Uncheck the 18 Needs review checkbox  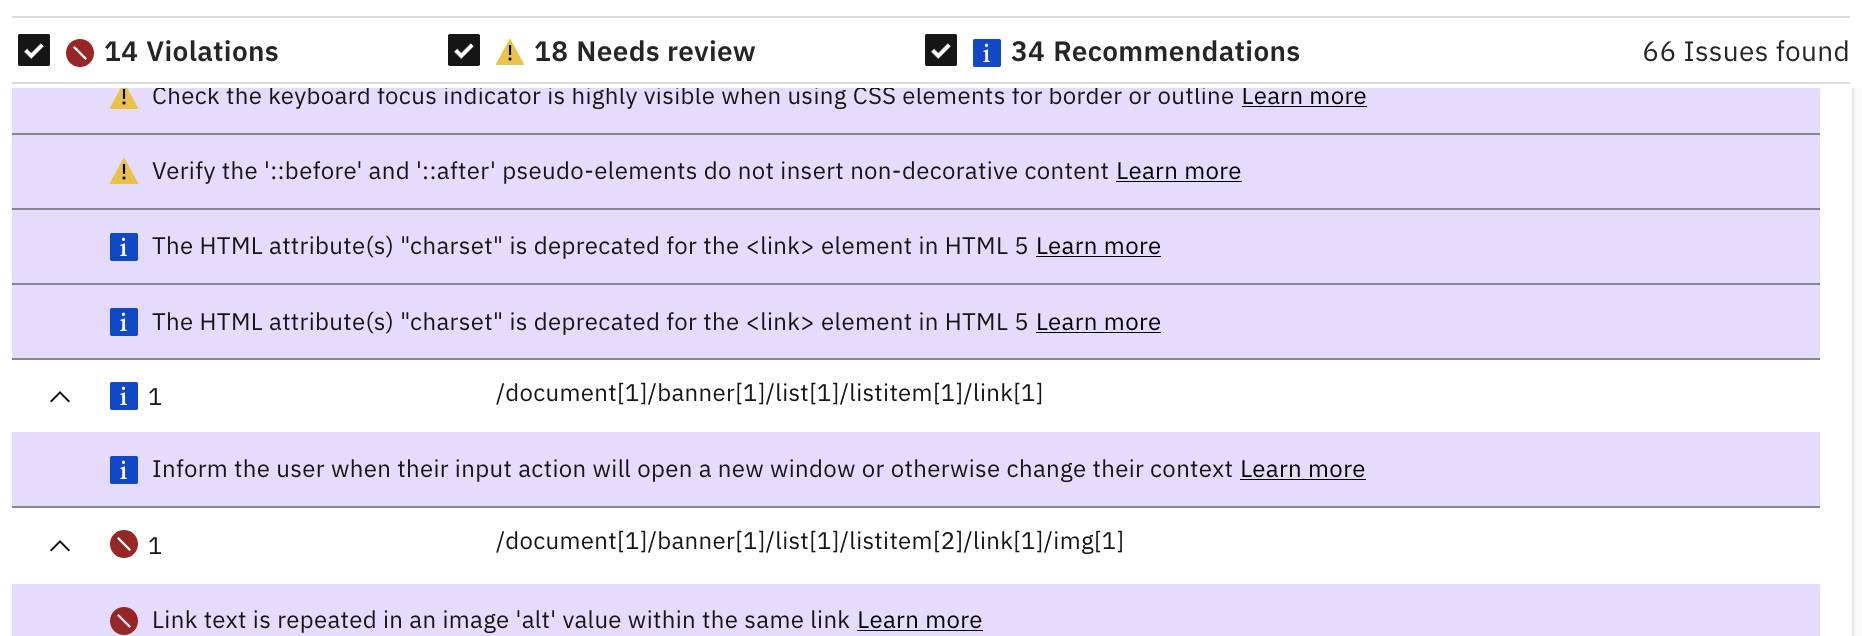(463, 50)
